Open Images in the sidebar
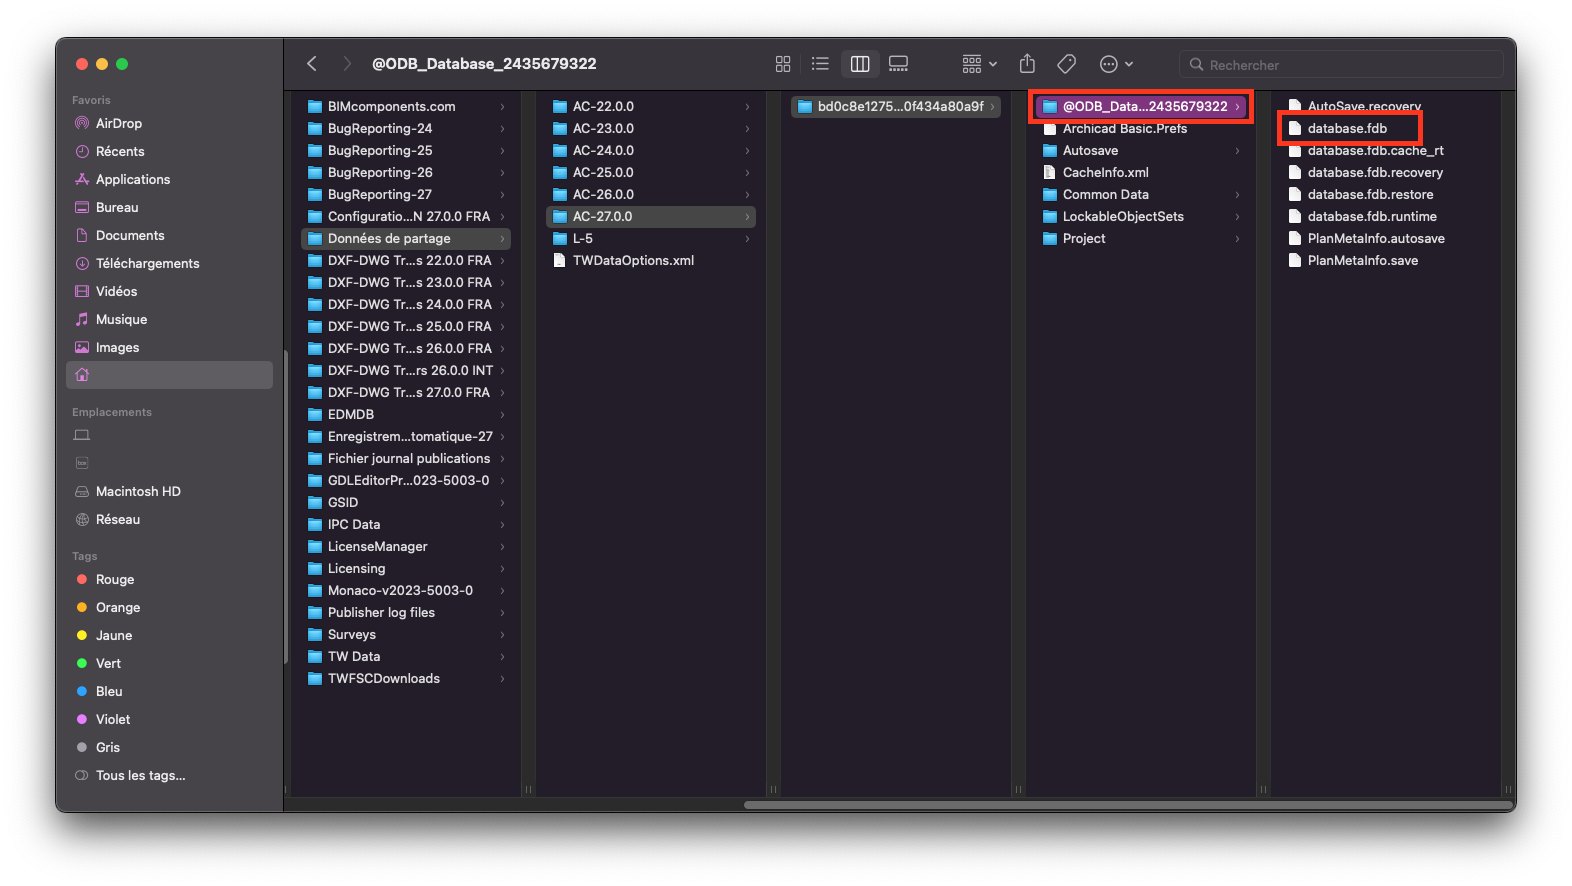 pyautogui.click(x=169, y=347)
